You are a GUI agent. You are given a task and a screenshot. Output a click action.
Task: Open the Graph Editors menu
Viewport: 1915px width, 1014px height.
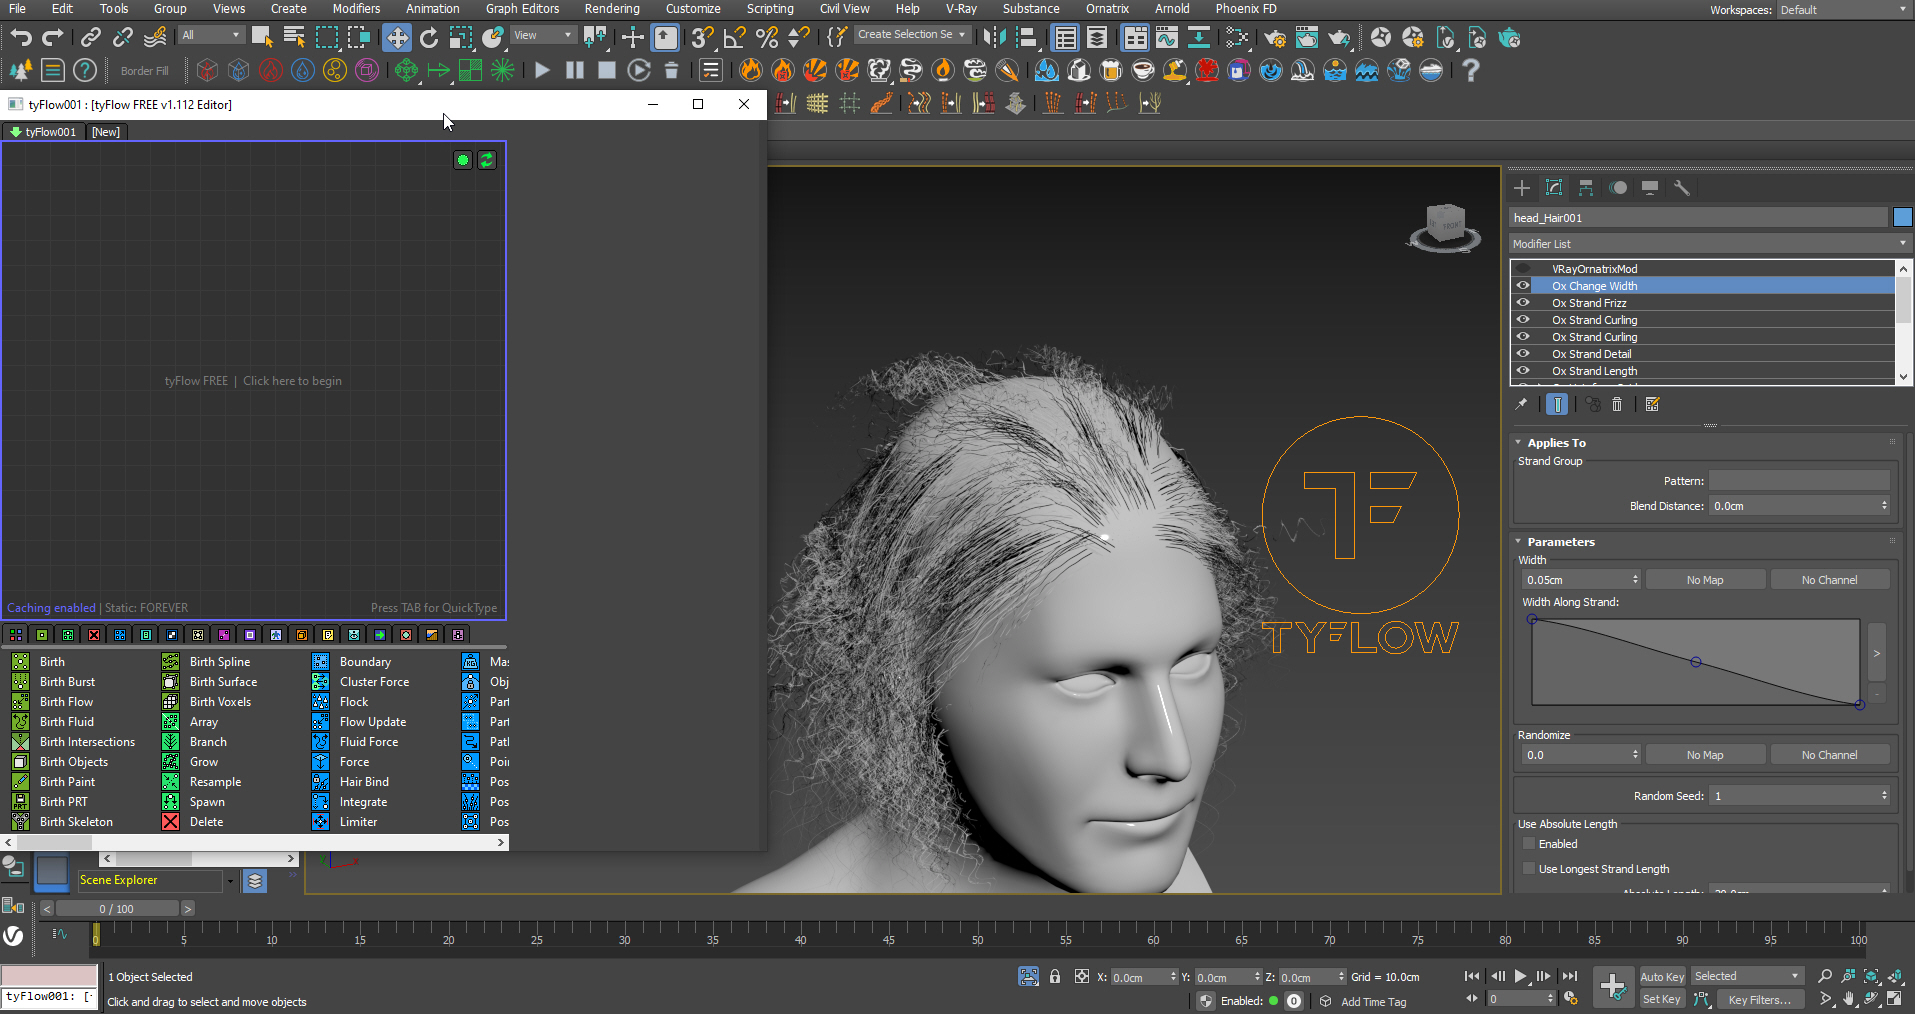coord(522,9)
